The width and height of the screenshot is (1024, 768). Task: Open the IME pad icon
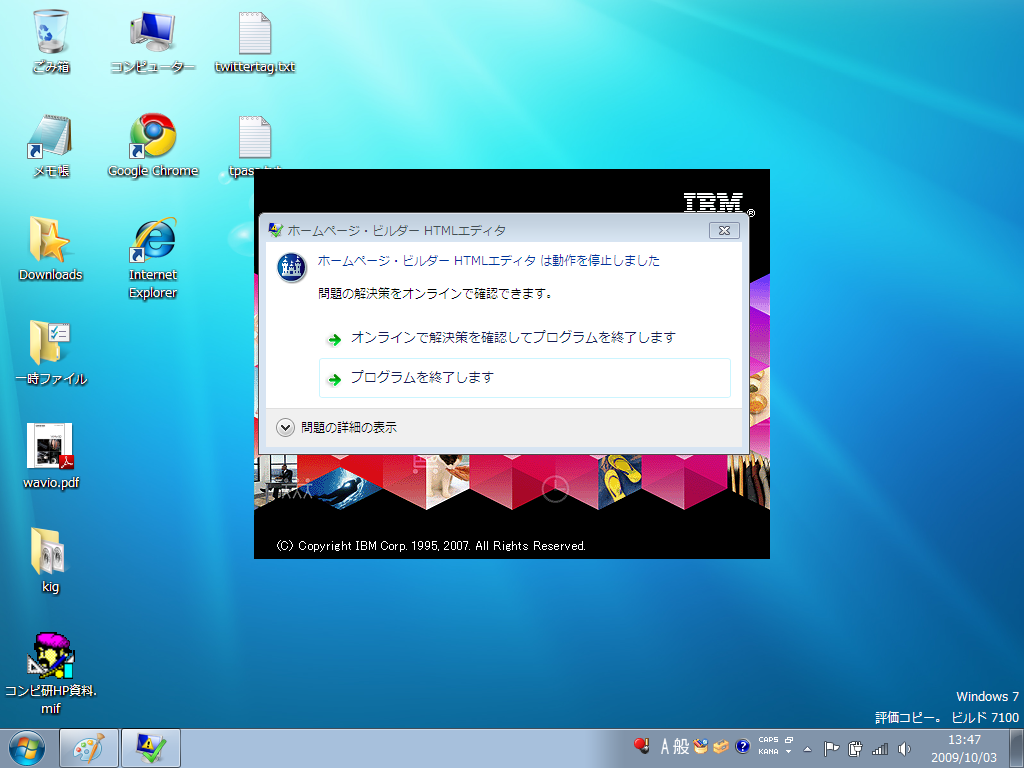701,746
